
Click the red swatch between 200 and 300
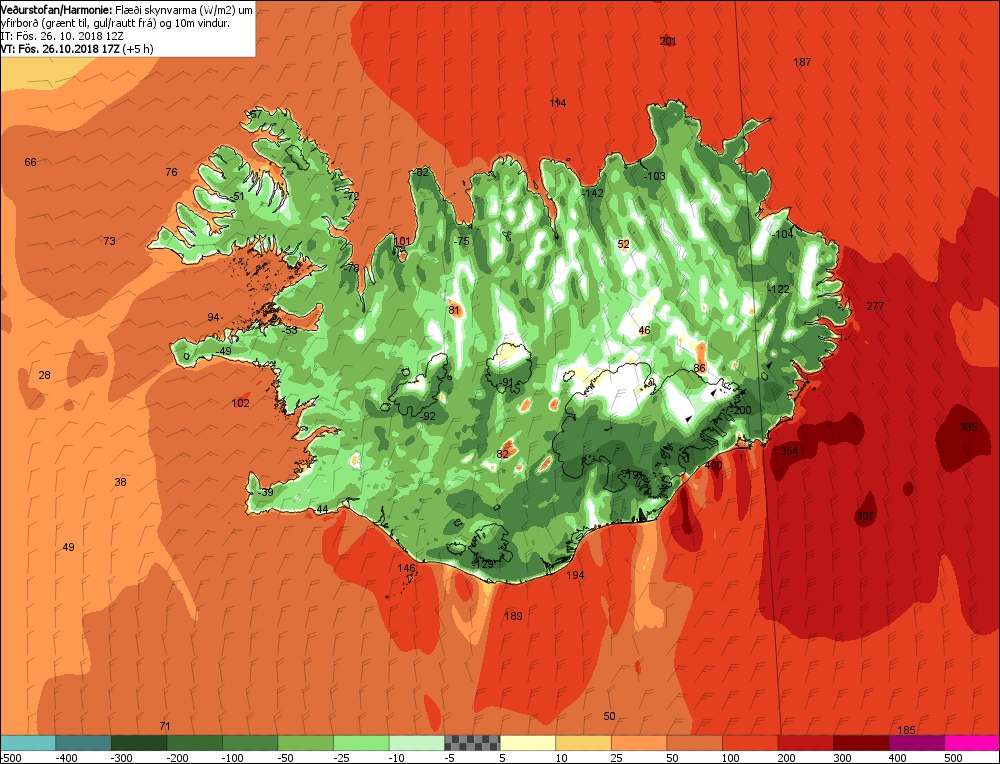coord(805,743)
